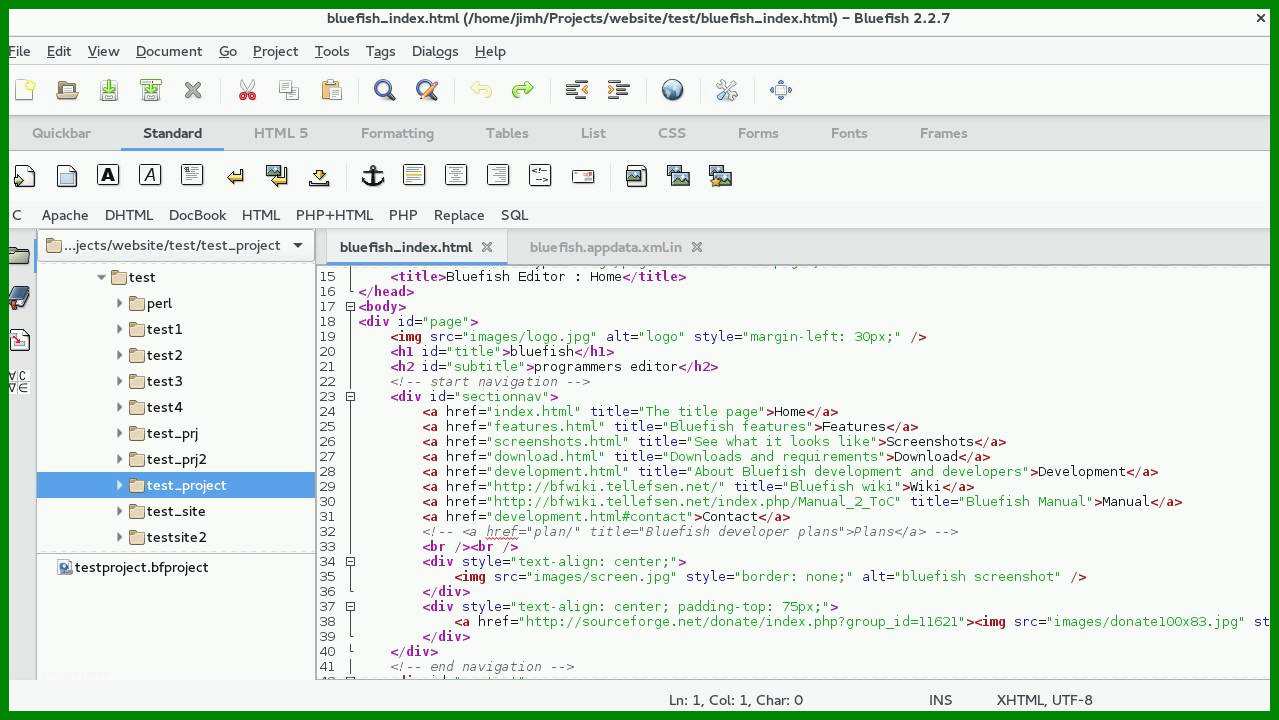Expand the testsite2 folder arrow

[x=119, y=537]
